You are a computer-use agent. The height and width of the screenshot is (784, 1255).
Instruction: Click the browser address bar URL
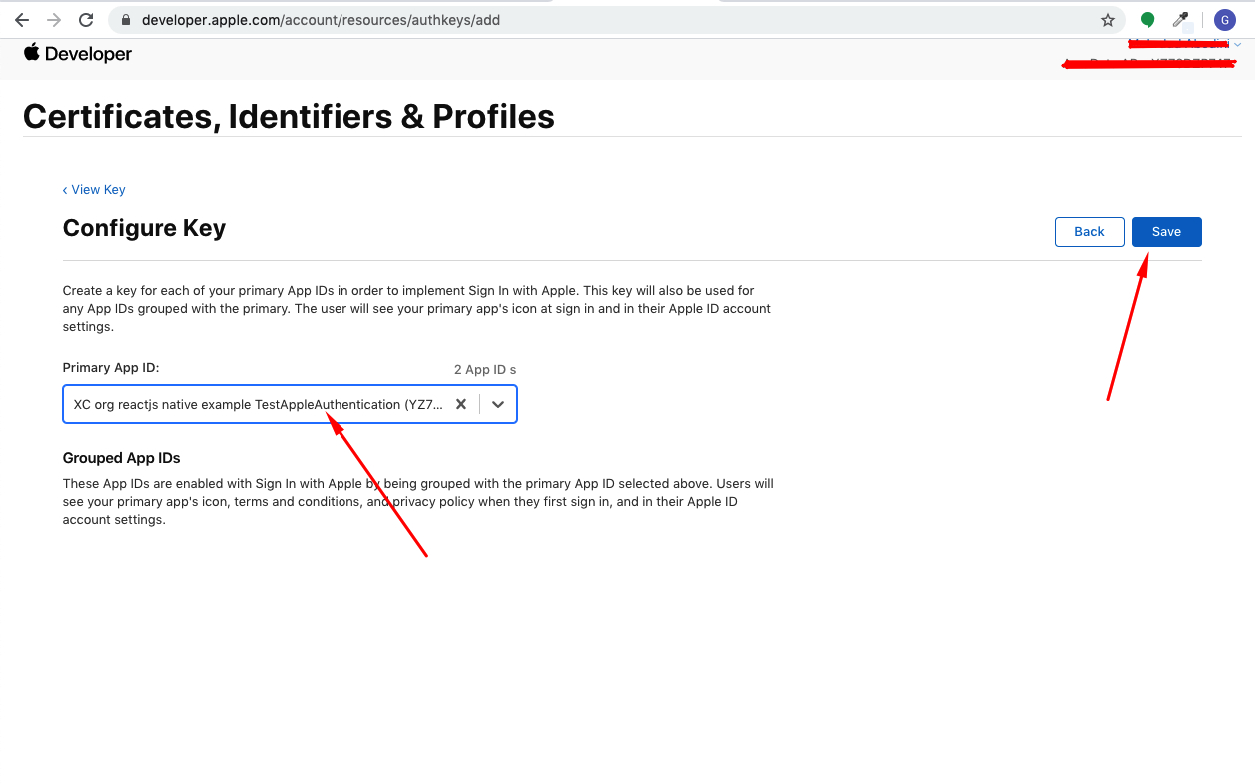[320, 20]
